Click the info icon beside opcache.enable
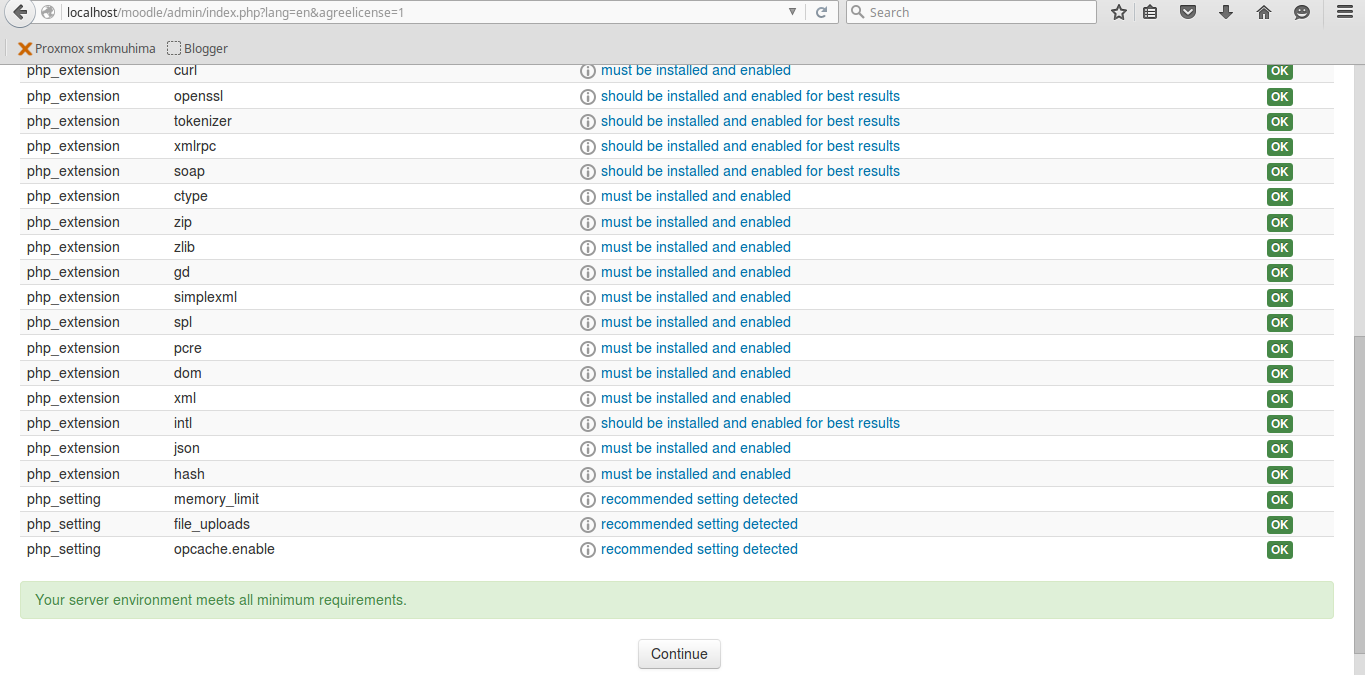The width and height of the screenshot is (1365, 675). pyautogui.click(x=588, y=549)
